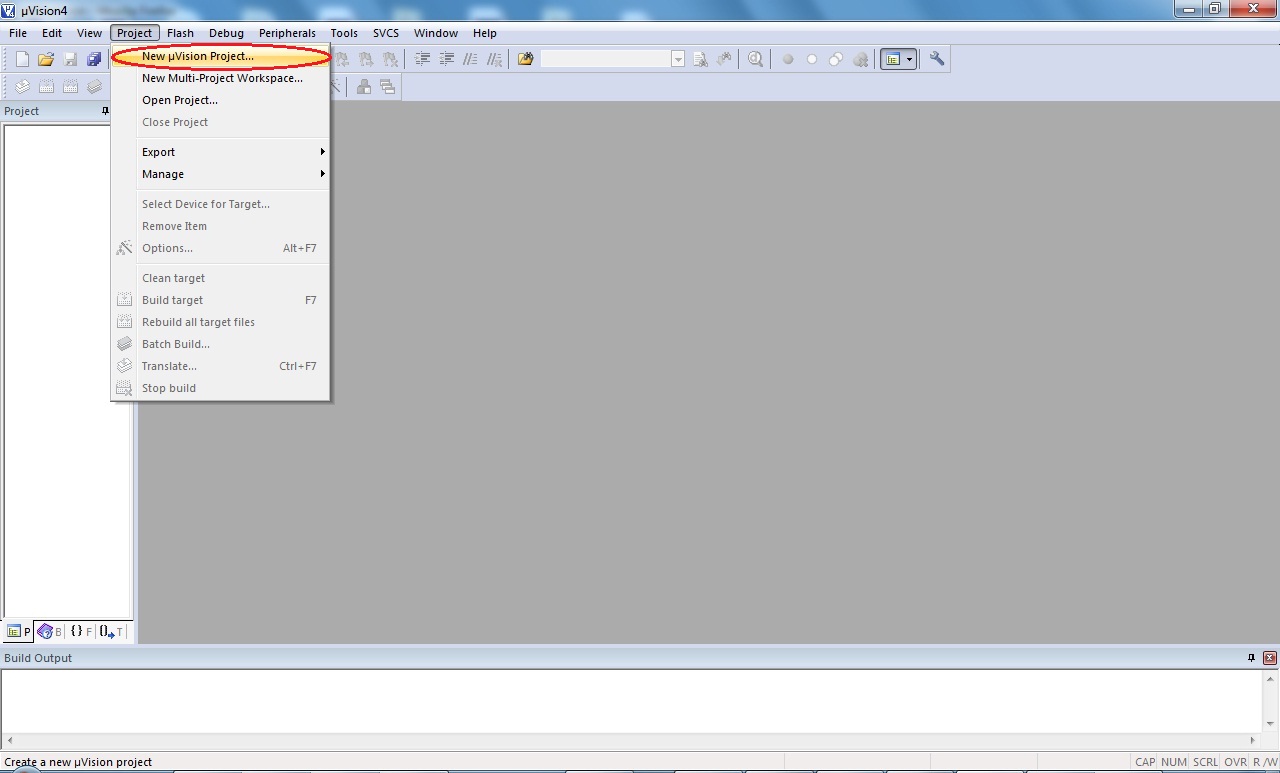Screen dimensions: 1280x773
Task: Click the Manage Components icon in build toolbar
Action: point(364,87)
